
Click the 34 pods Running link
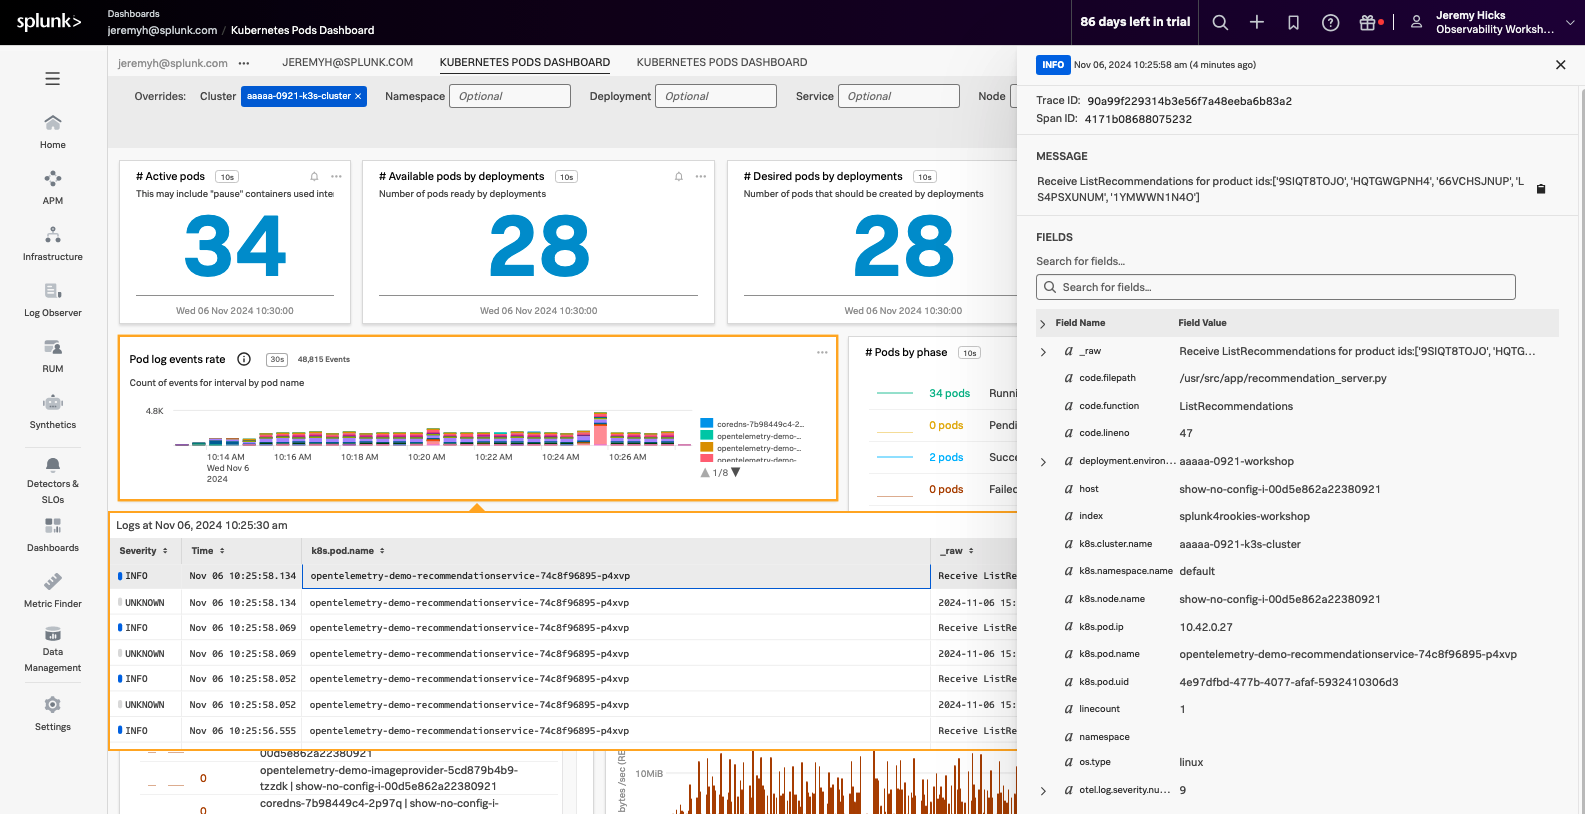[x=949, y=393]
